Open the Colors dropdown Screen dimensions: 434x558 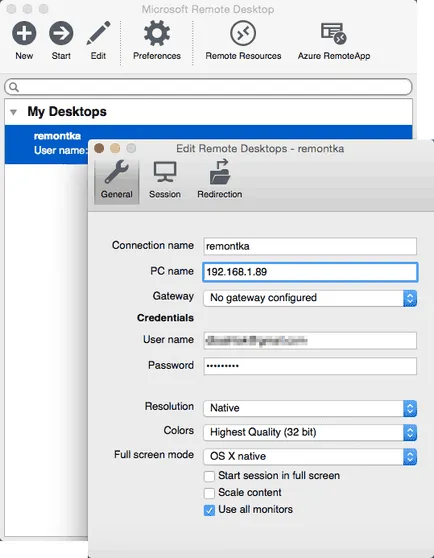coord(310,432)
